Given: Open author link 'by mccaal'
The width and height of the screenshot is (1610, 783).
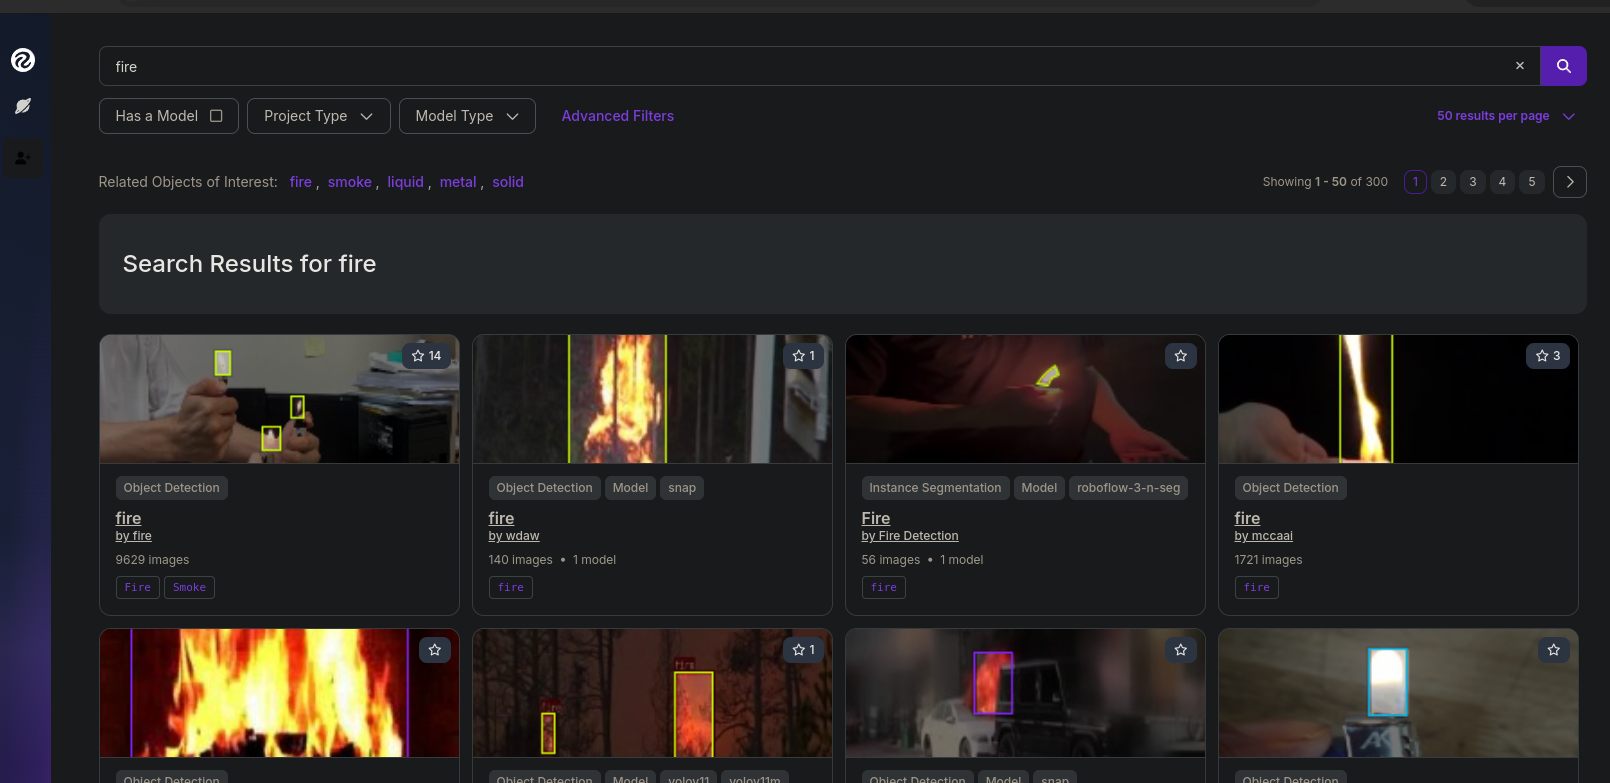Looking at the screenshot, I should pyautogui.click(x=1264, y=536).
